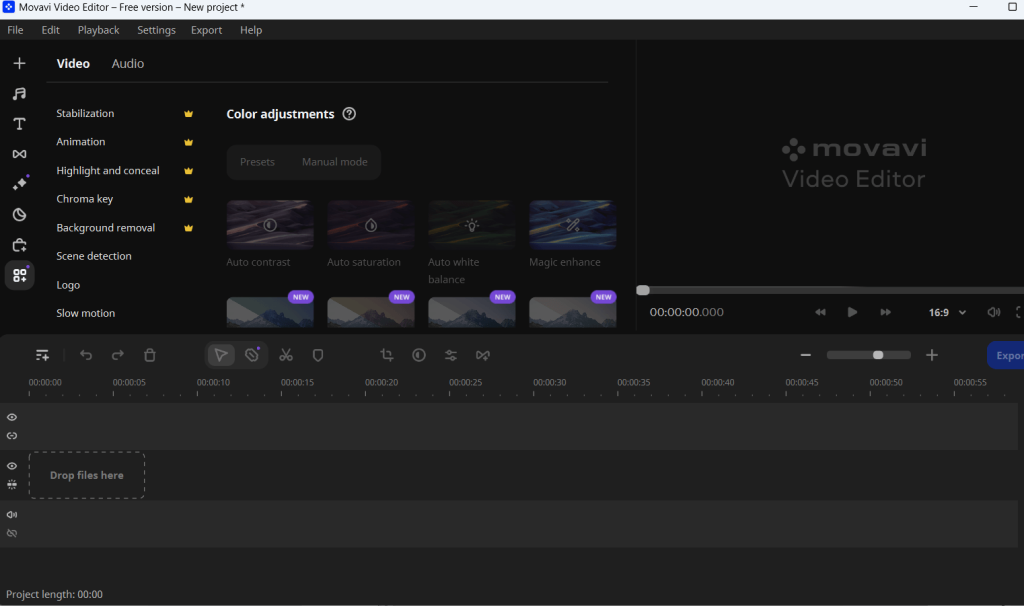Zoom out the timeline with minus
This screenshot has width=1024, height=606.
coord(805,355)
